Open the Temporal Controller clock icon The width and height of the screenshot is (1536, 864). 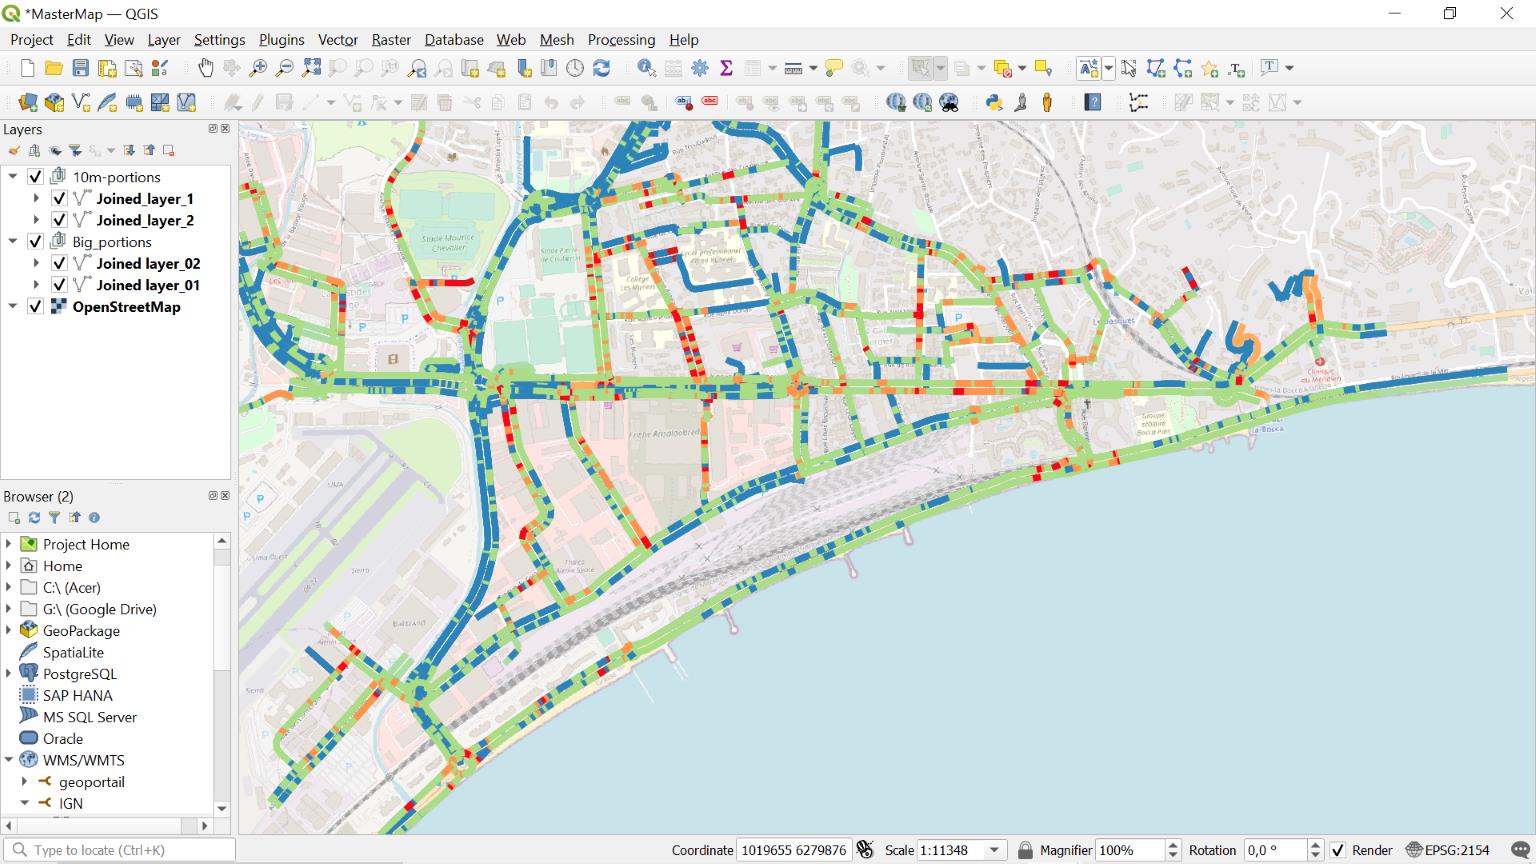576,68
